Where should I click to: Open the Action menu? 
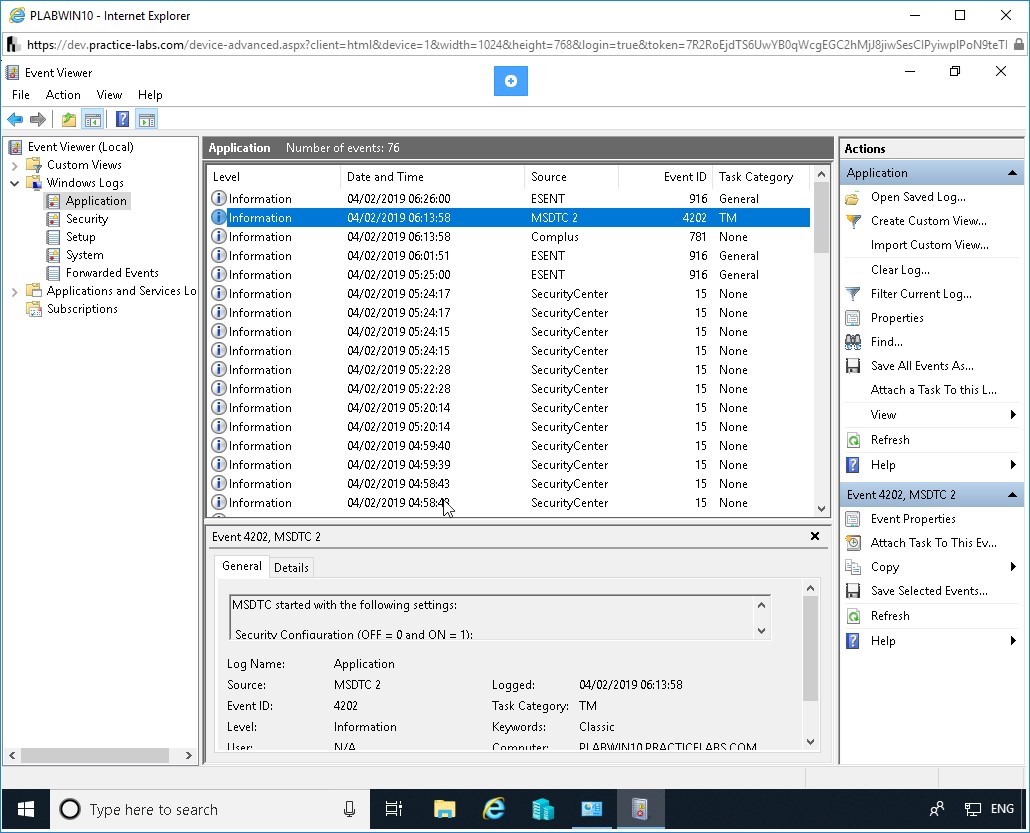click(63, 95)
